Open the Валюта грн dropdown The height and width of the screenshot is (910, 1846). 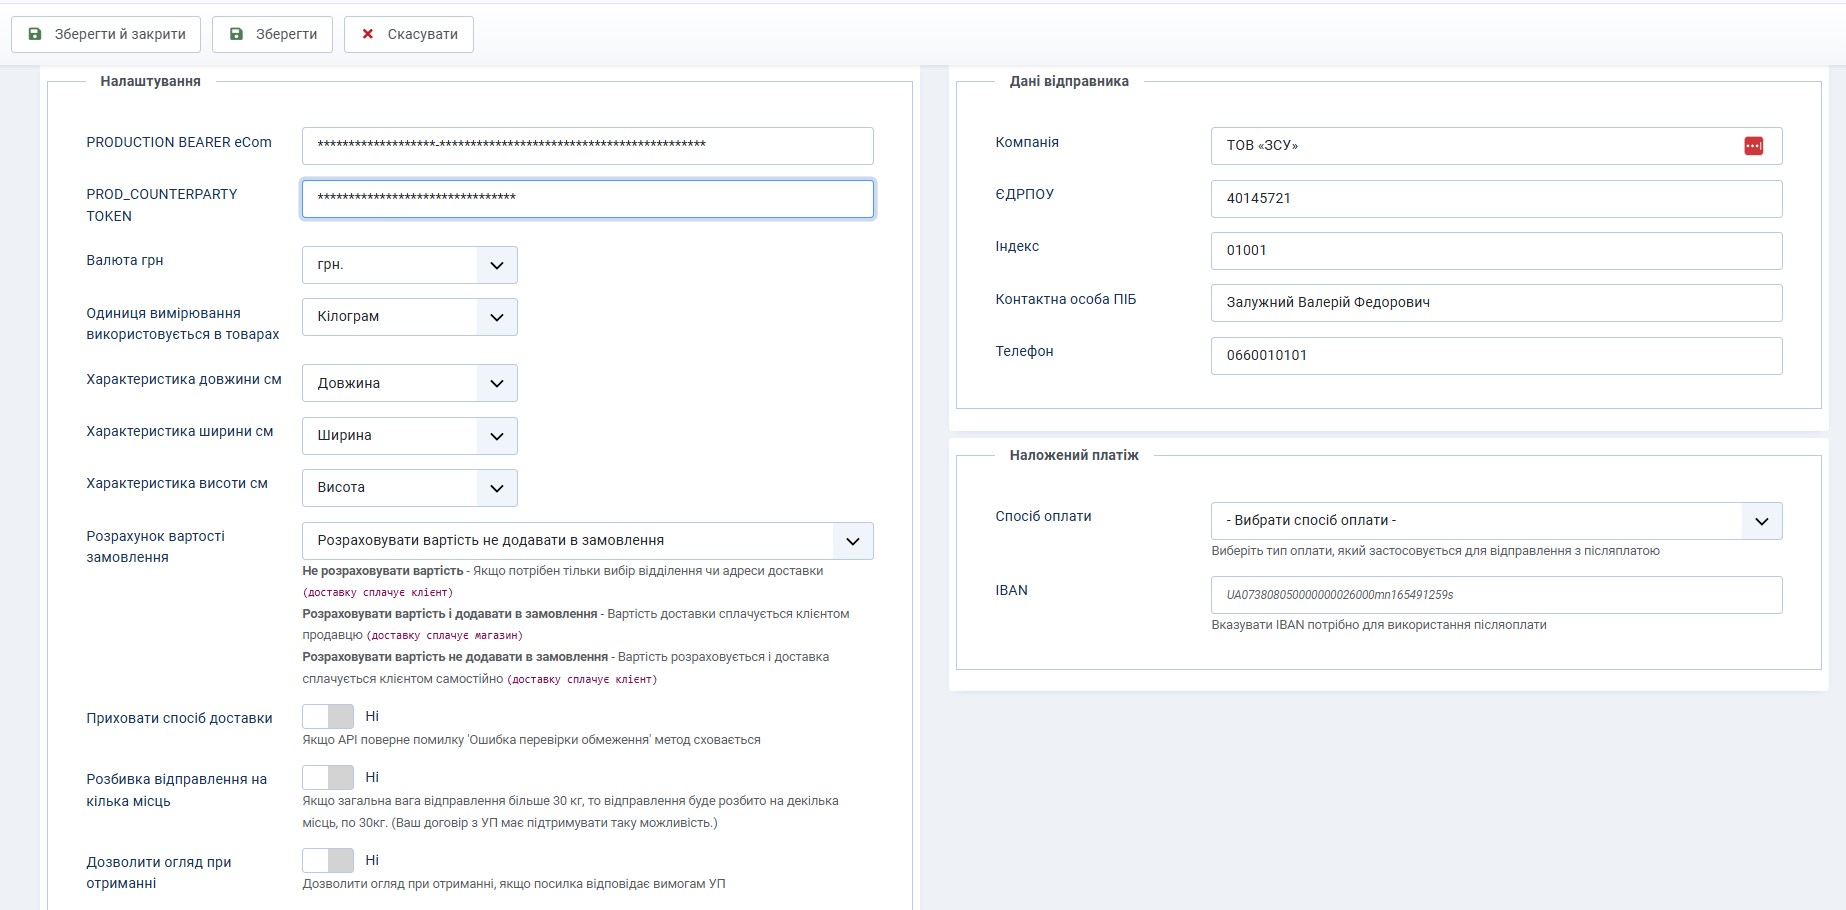coord(409,265)
